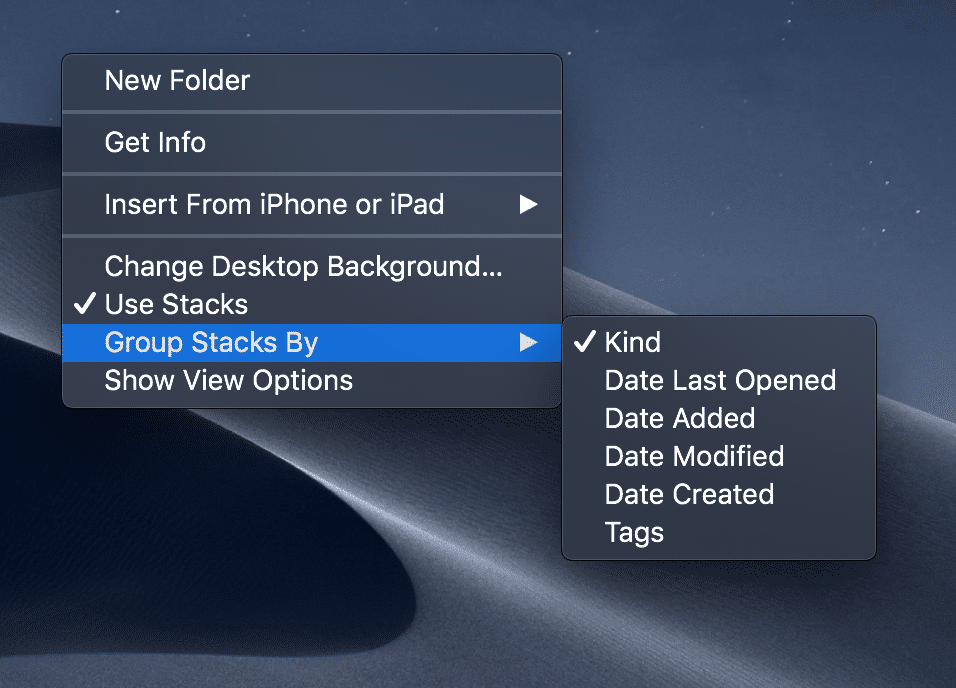The height and width of the screenshot is (688, 956).
Task: Open Get Info for the desktop
Action: pos(155,143)
